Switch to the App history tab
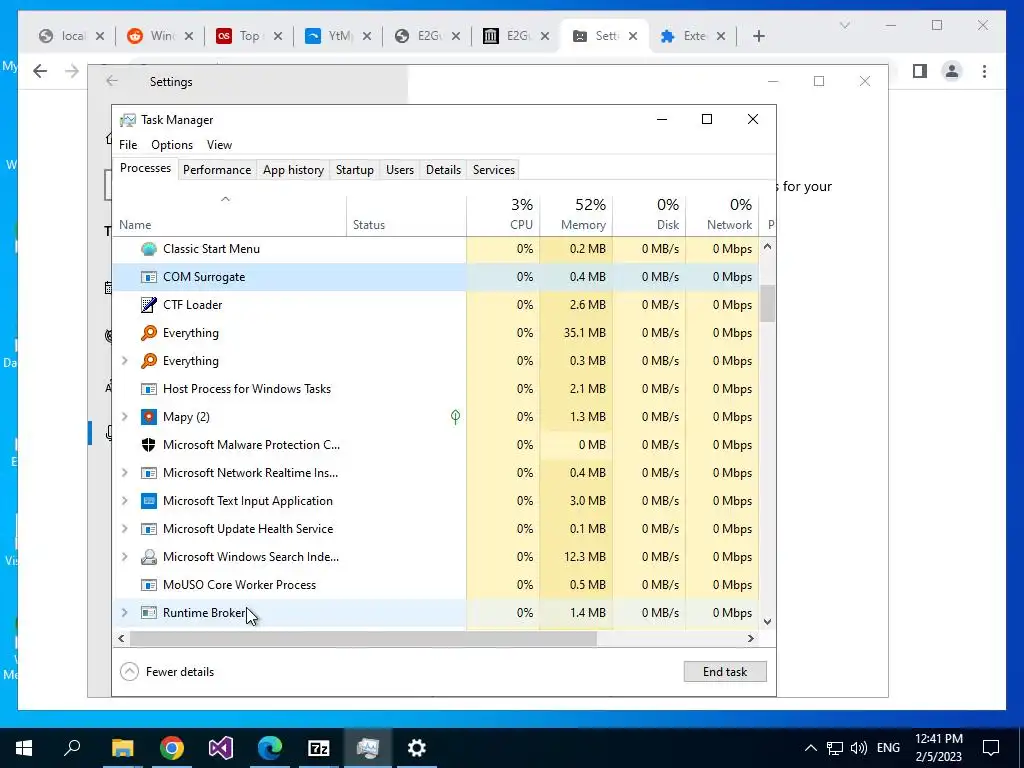 click(x=293, y=170)
